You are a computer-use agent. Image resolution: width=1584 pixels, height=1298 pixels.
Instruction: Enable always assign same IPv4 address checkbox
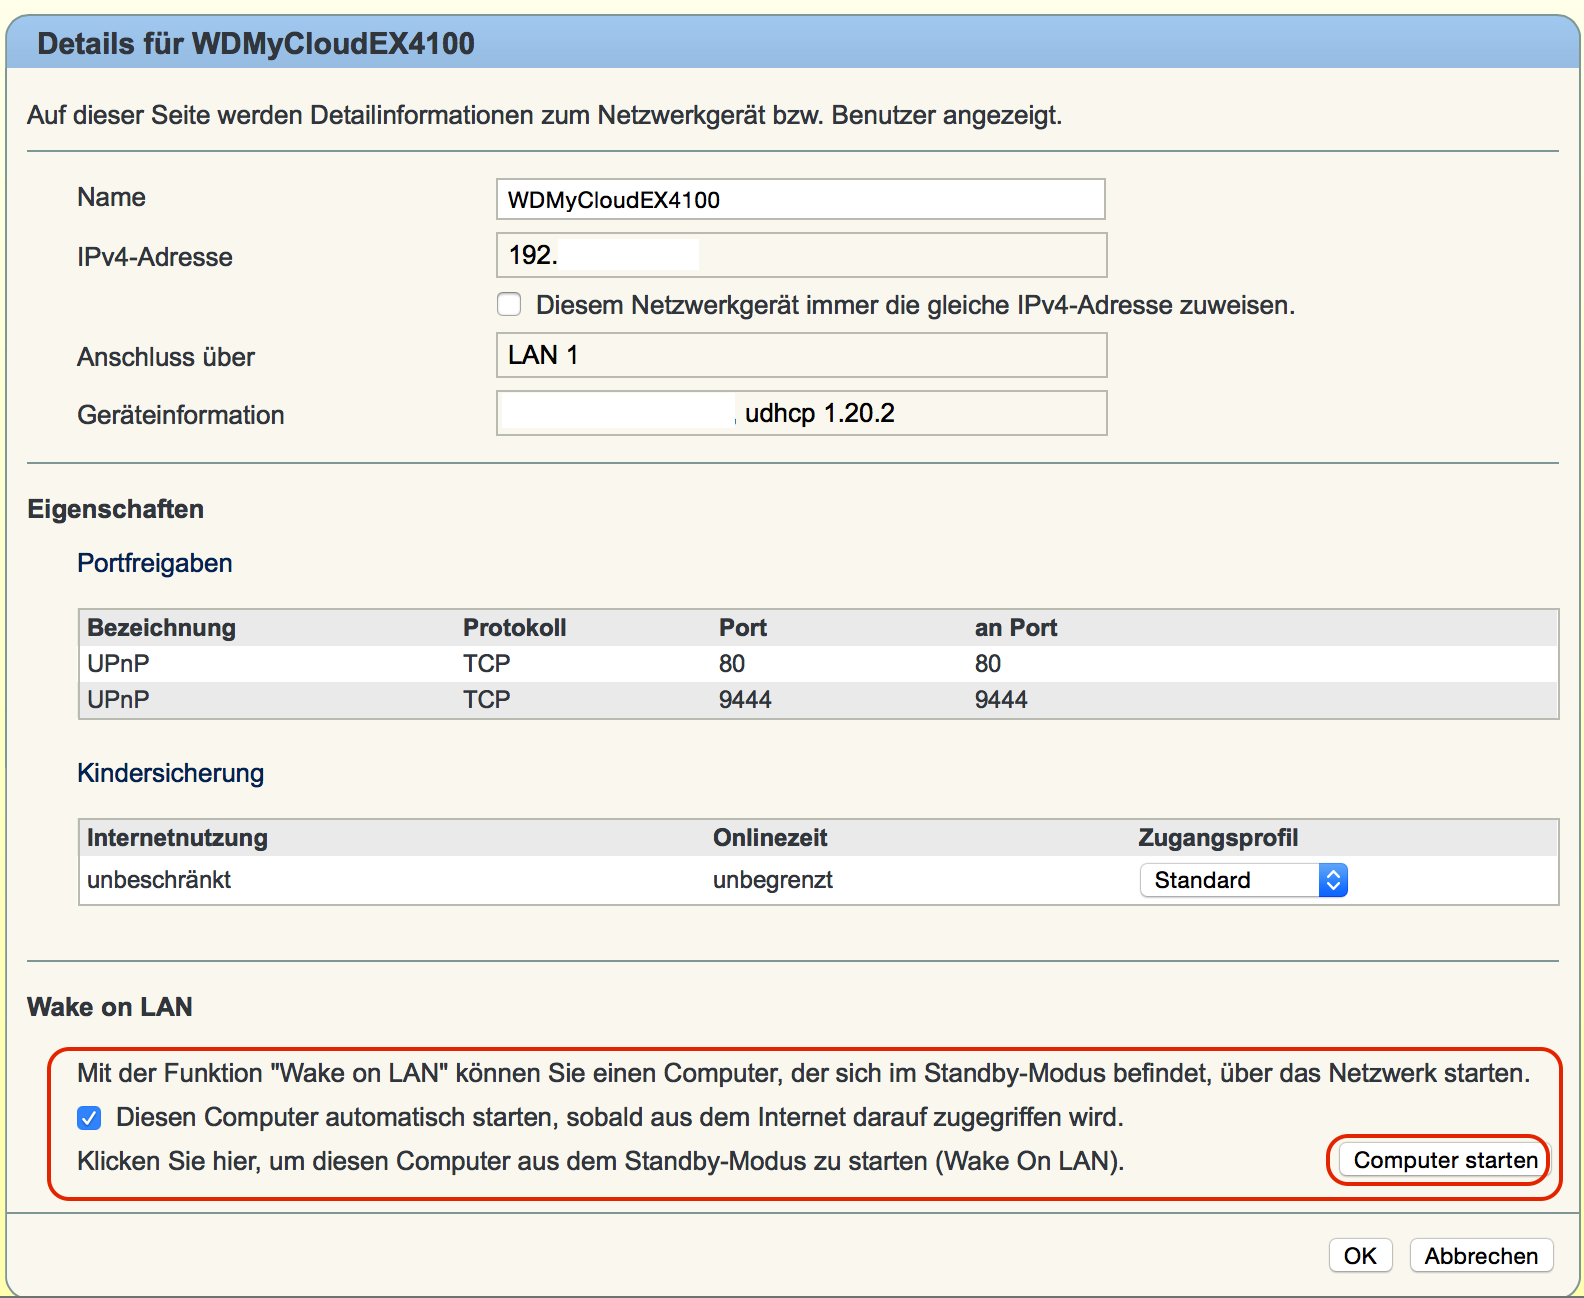click(510, 304)
